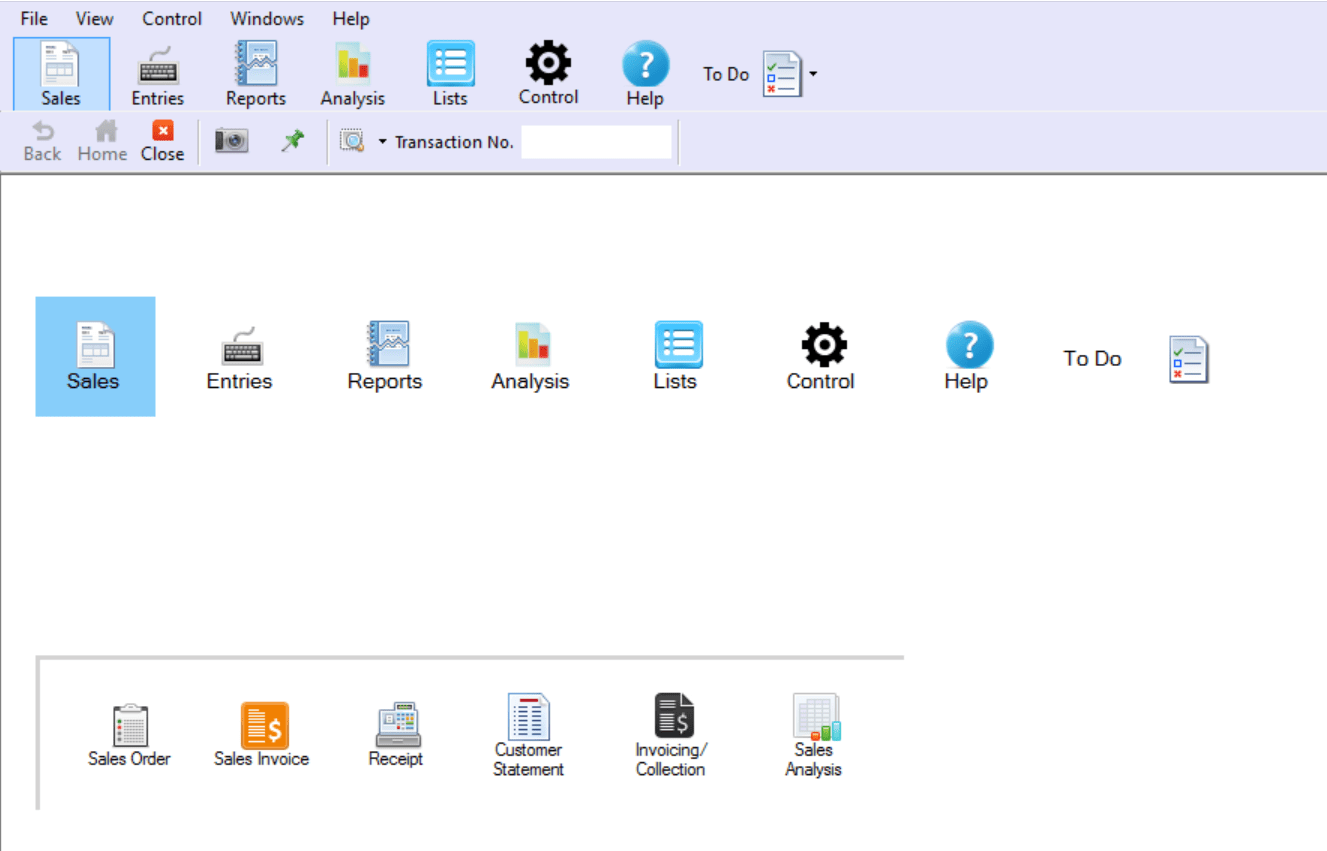This screenshot has height=851, width=1327.
Task: Click inside the Transaction No. field
Action: (595, 141)
